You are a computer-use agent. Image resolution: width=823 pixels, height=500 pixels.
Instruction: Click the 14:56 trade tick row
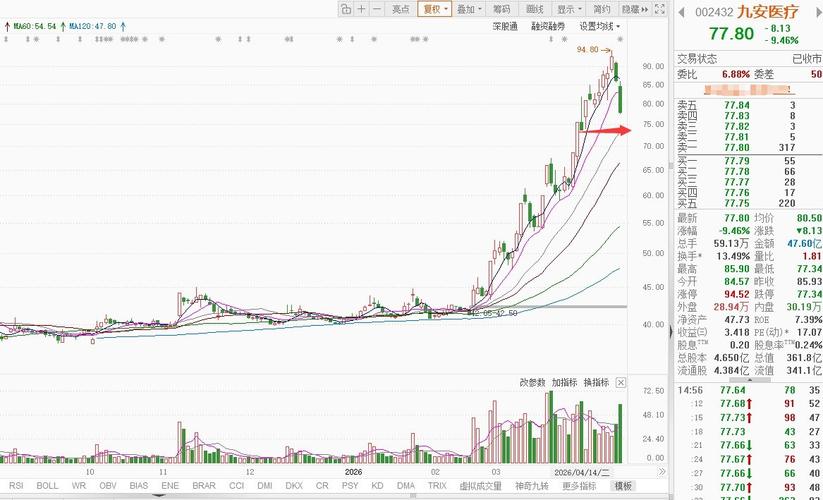coord(748,390)
